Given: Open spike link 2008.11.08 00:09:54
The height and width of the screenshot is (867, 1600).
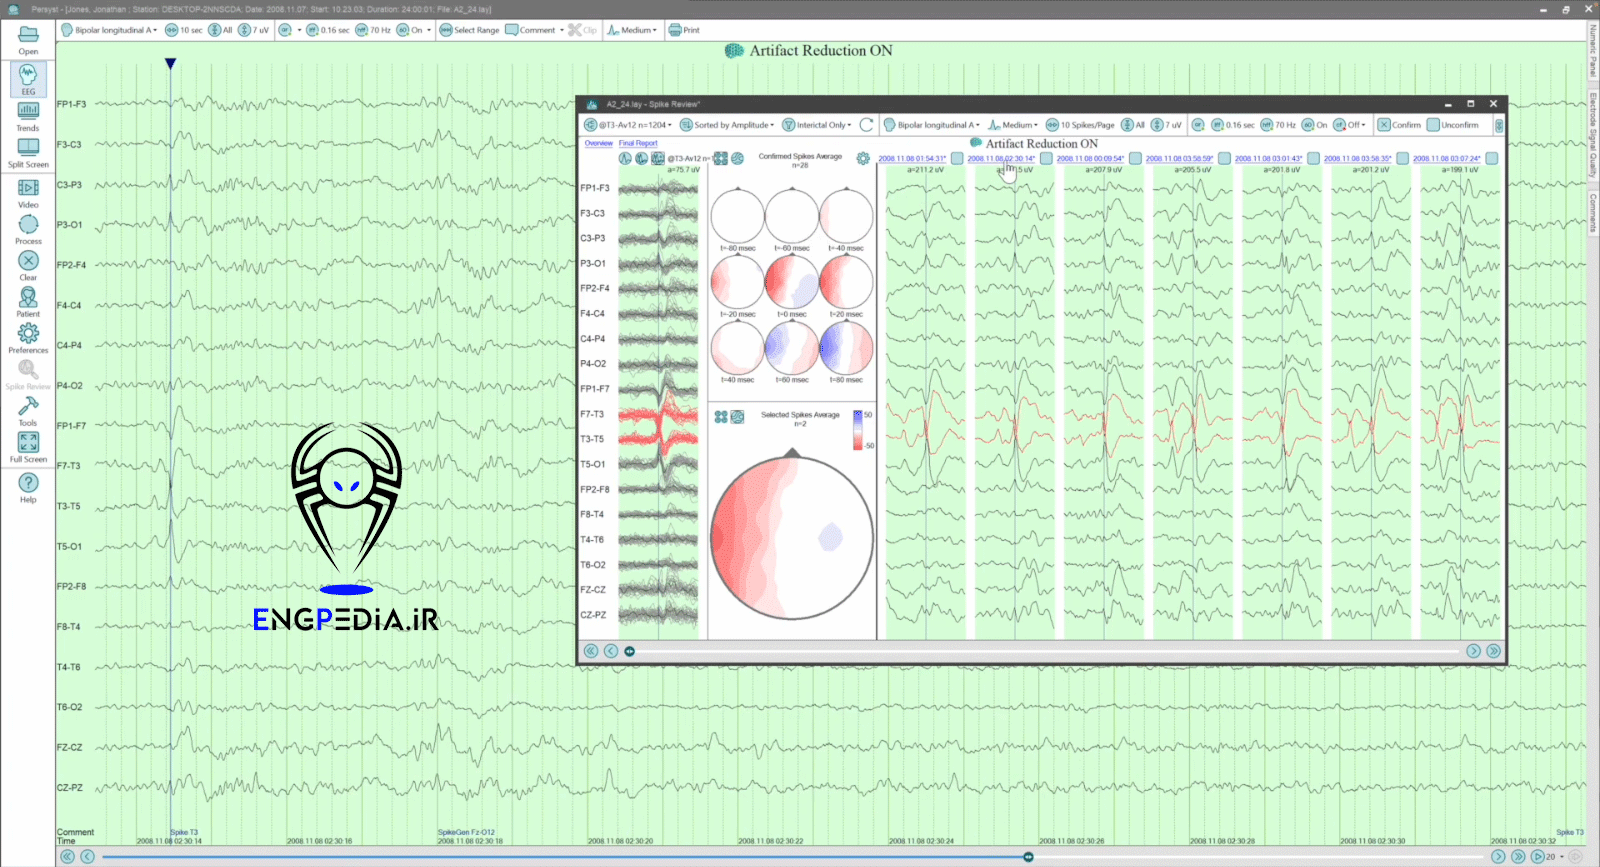Looking at the screenshot, I should [x=1090, y=159].
